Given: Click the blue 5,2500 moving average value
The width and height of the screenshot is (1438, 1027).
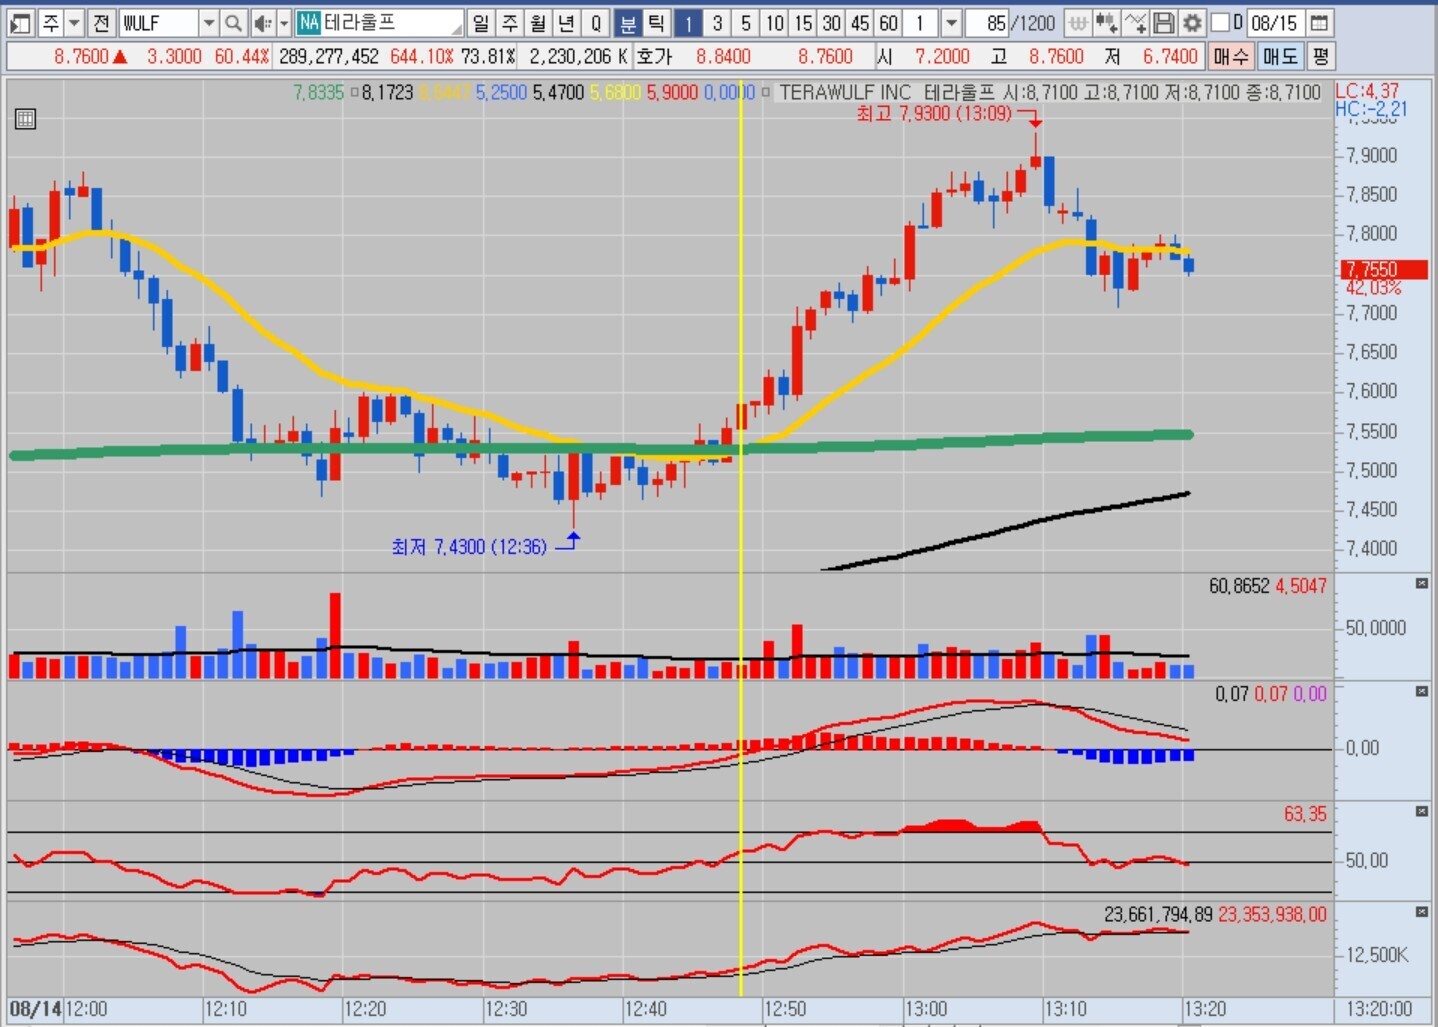Looking at the screenshot, I should tap(501, 93).
